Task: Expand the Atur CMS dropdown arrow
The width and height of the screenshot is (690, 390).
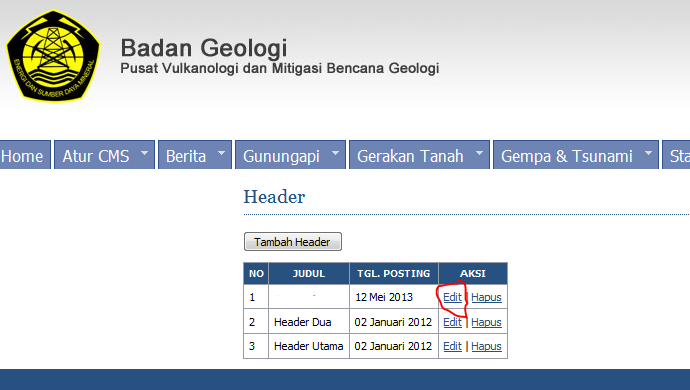Action: 144,153
